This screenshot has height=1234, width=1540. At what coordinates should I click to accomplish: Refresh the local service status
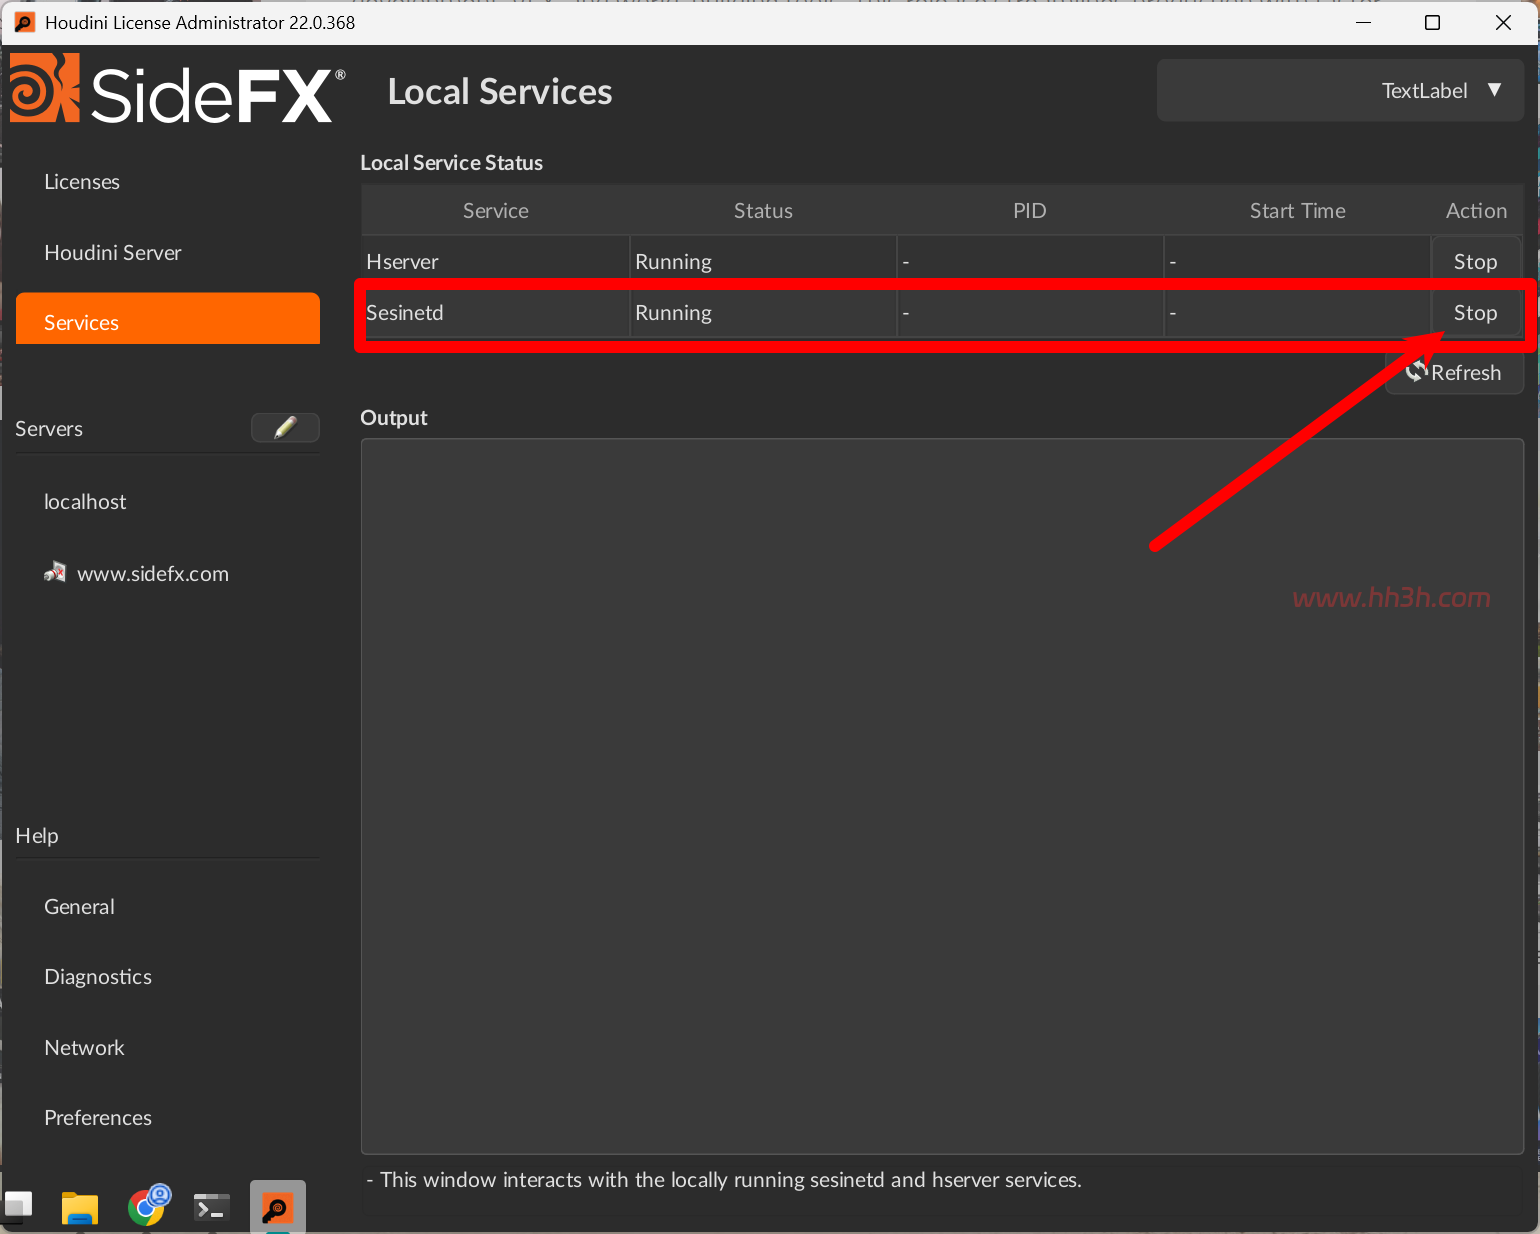tap(1454, 373)
